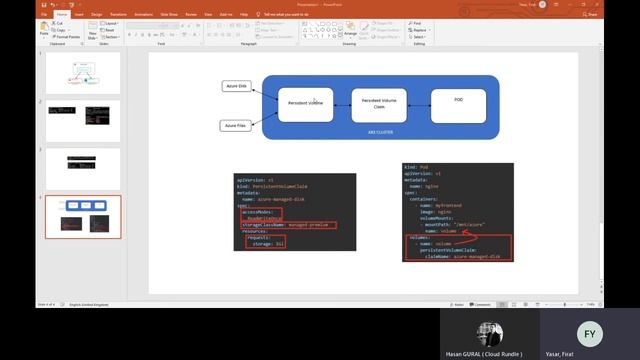Open the Review tab

click(191, 14)
